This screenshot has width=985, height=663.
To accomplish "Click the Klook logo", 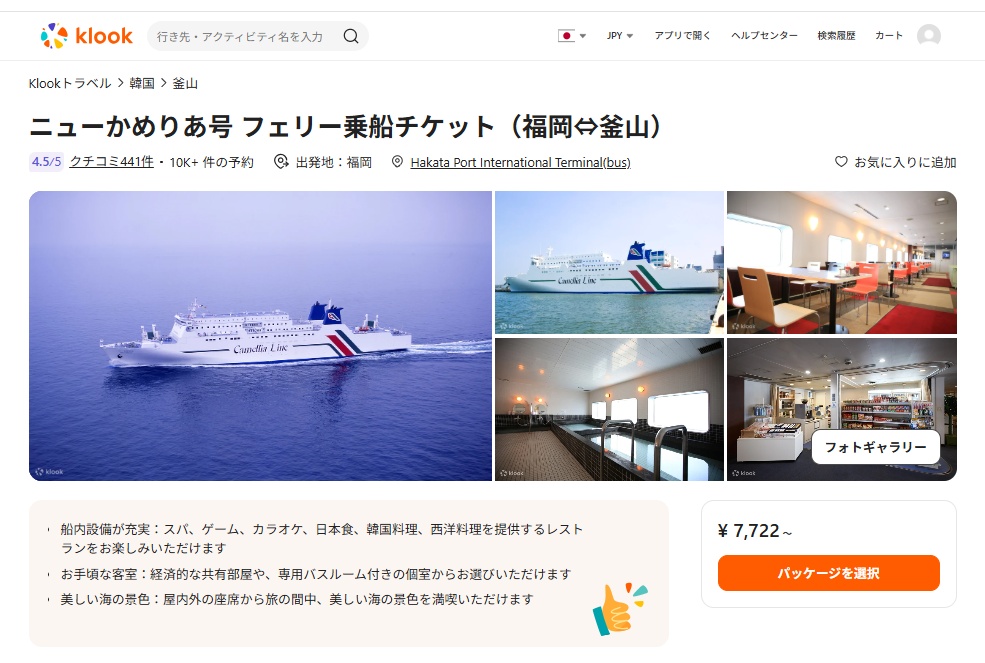I will click(x=87, y=36).
